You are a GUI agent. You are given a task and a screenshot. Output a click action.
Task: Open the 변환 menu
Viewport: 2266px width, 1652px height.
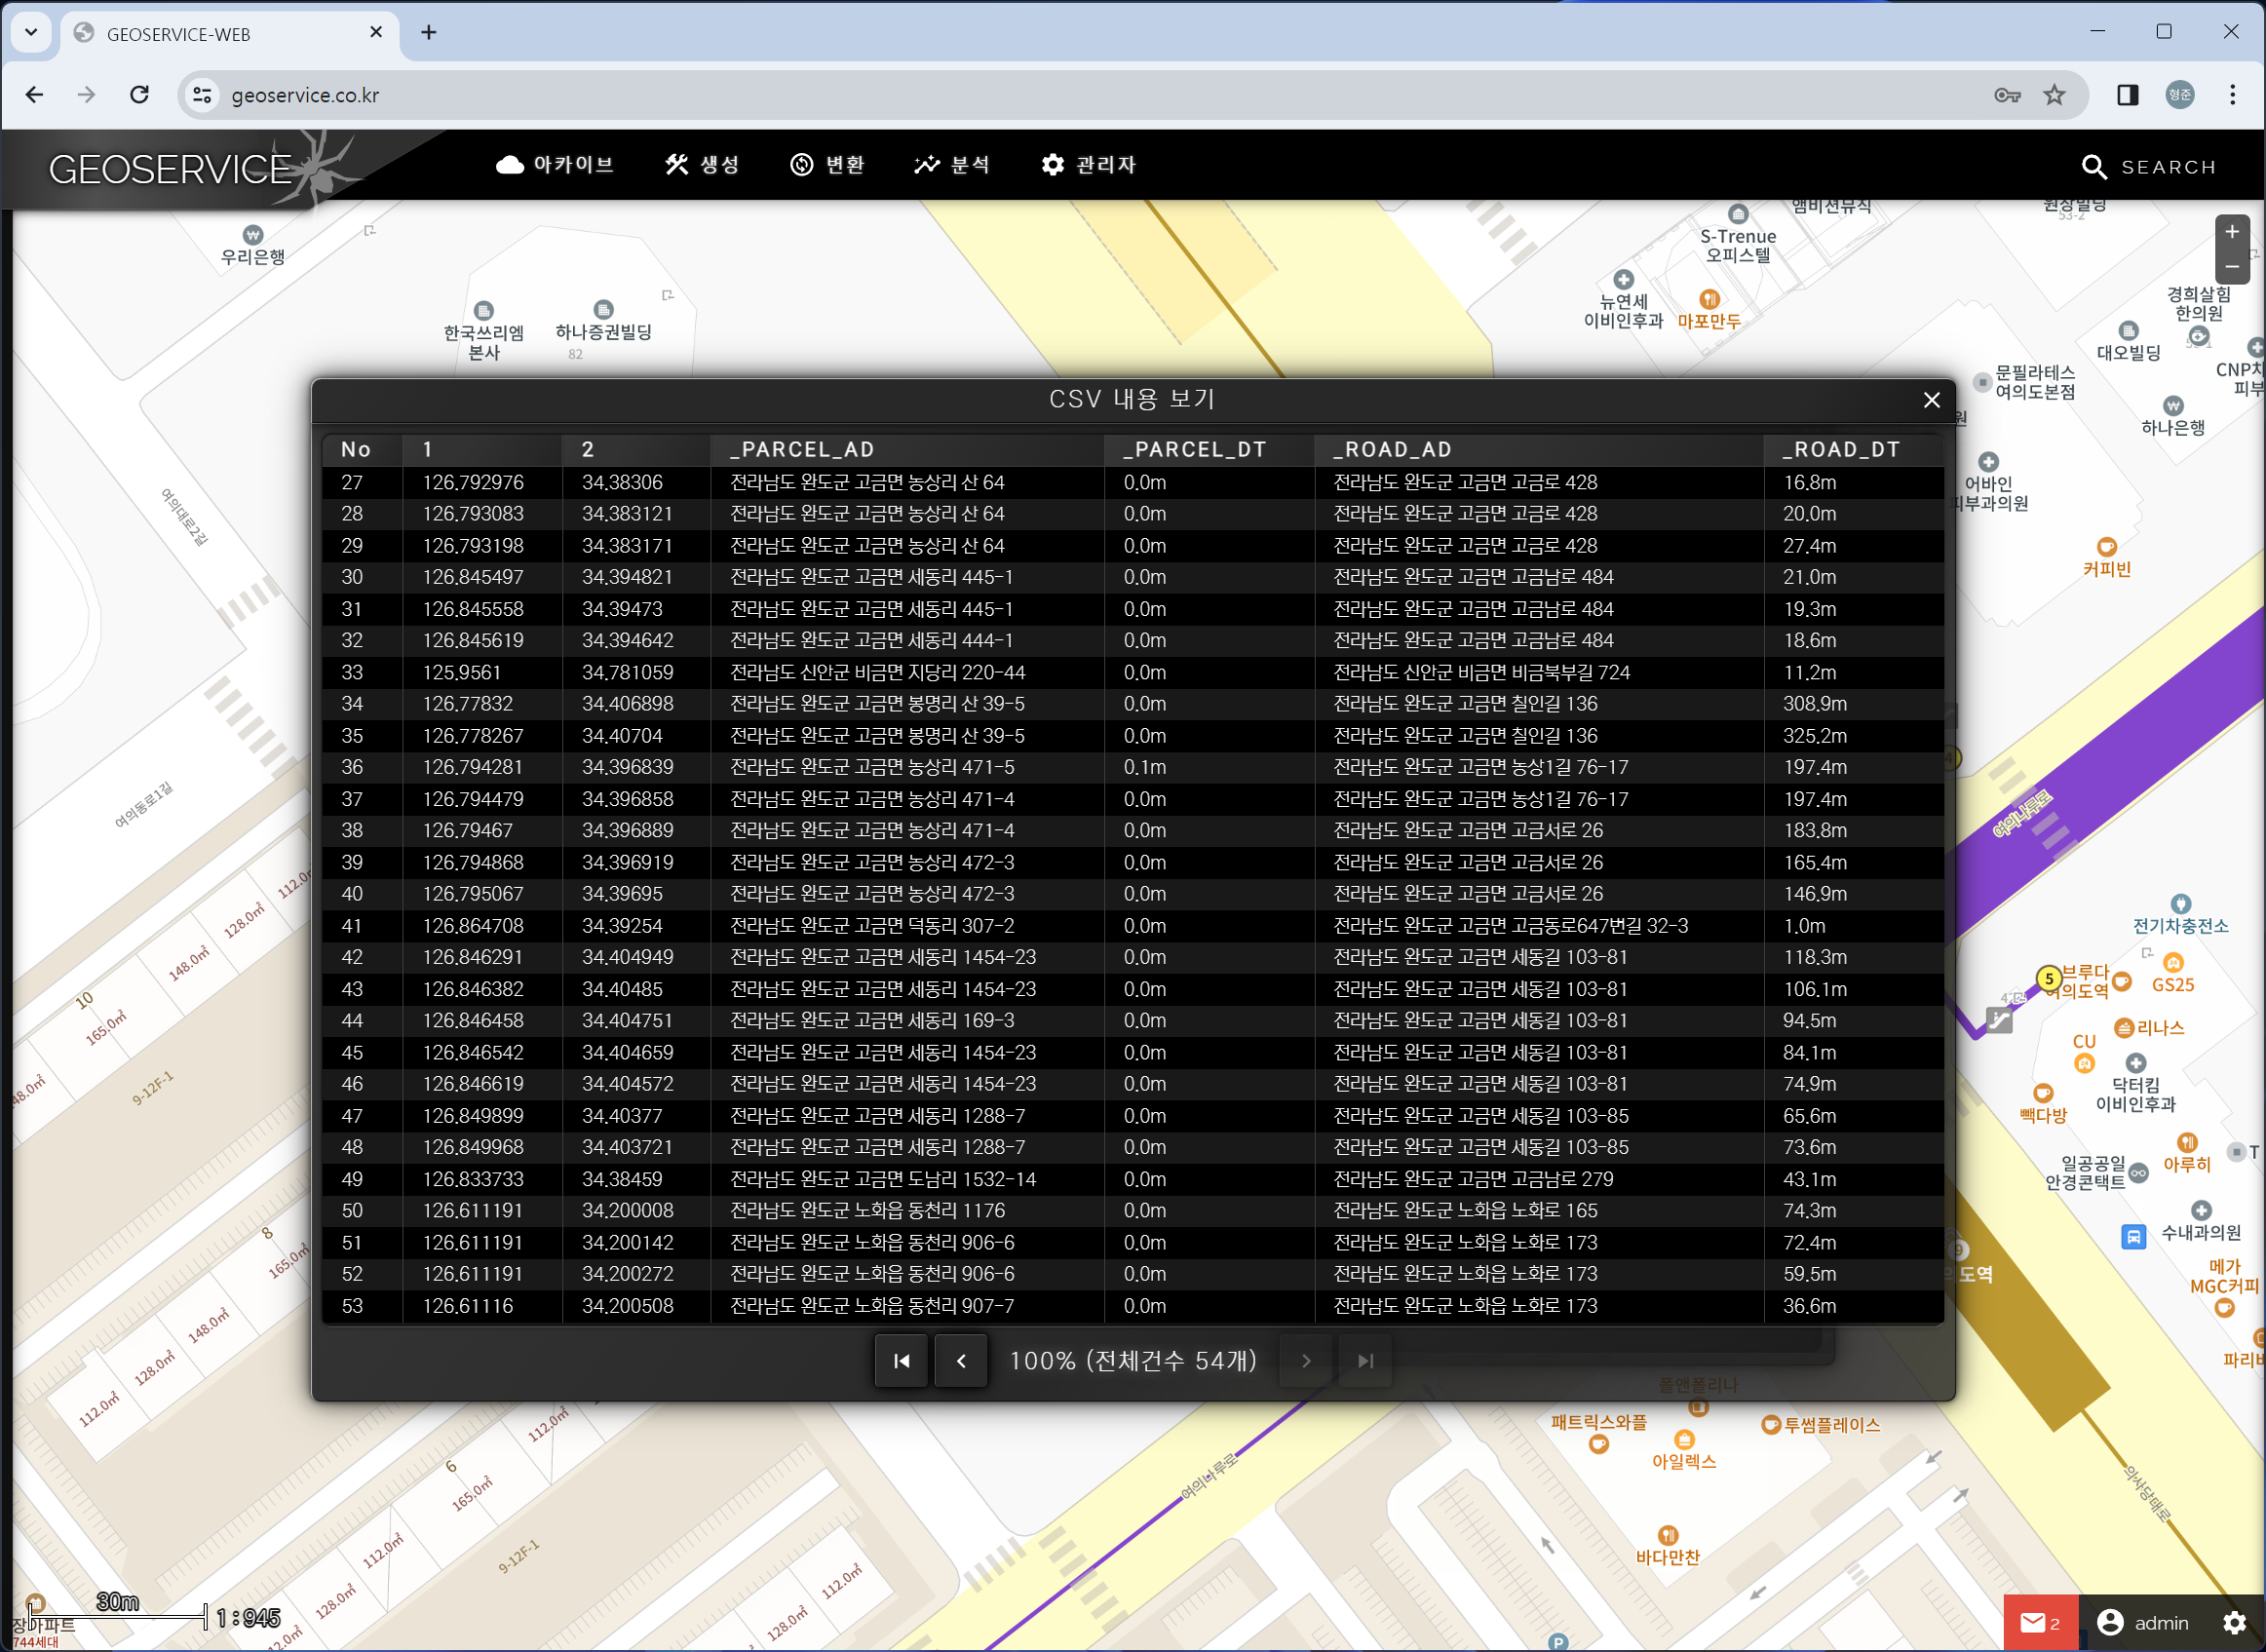827,164
